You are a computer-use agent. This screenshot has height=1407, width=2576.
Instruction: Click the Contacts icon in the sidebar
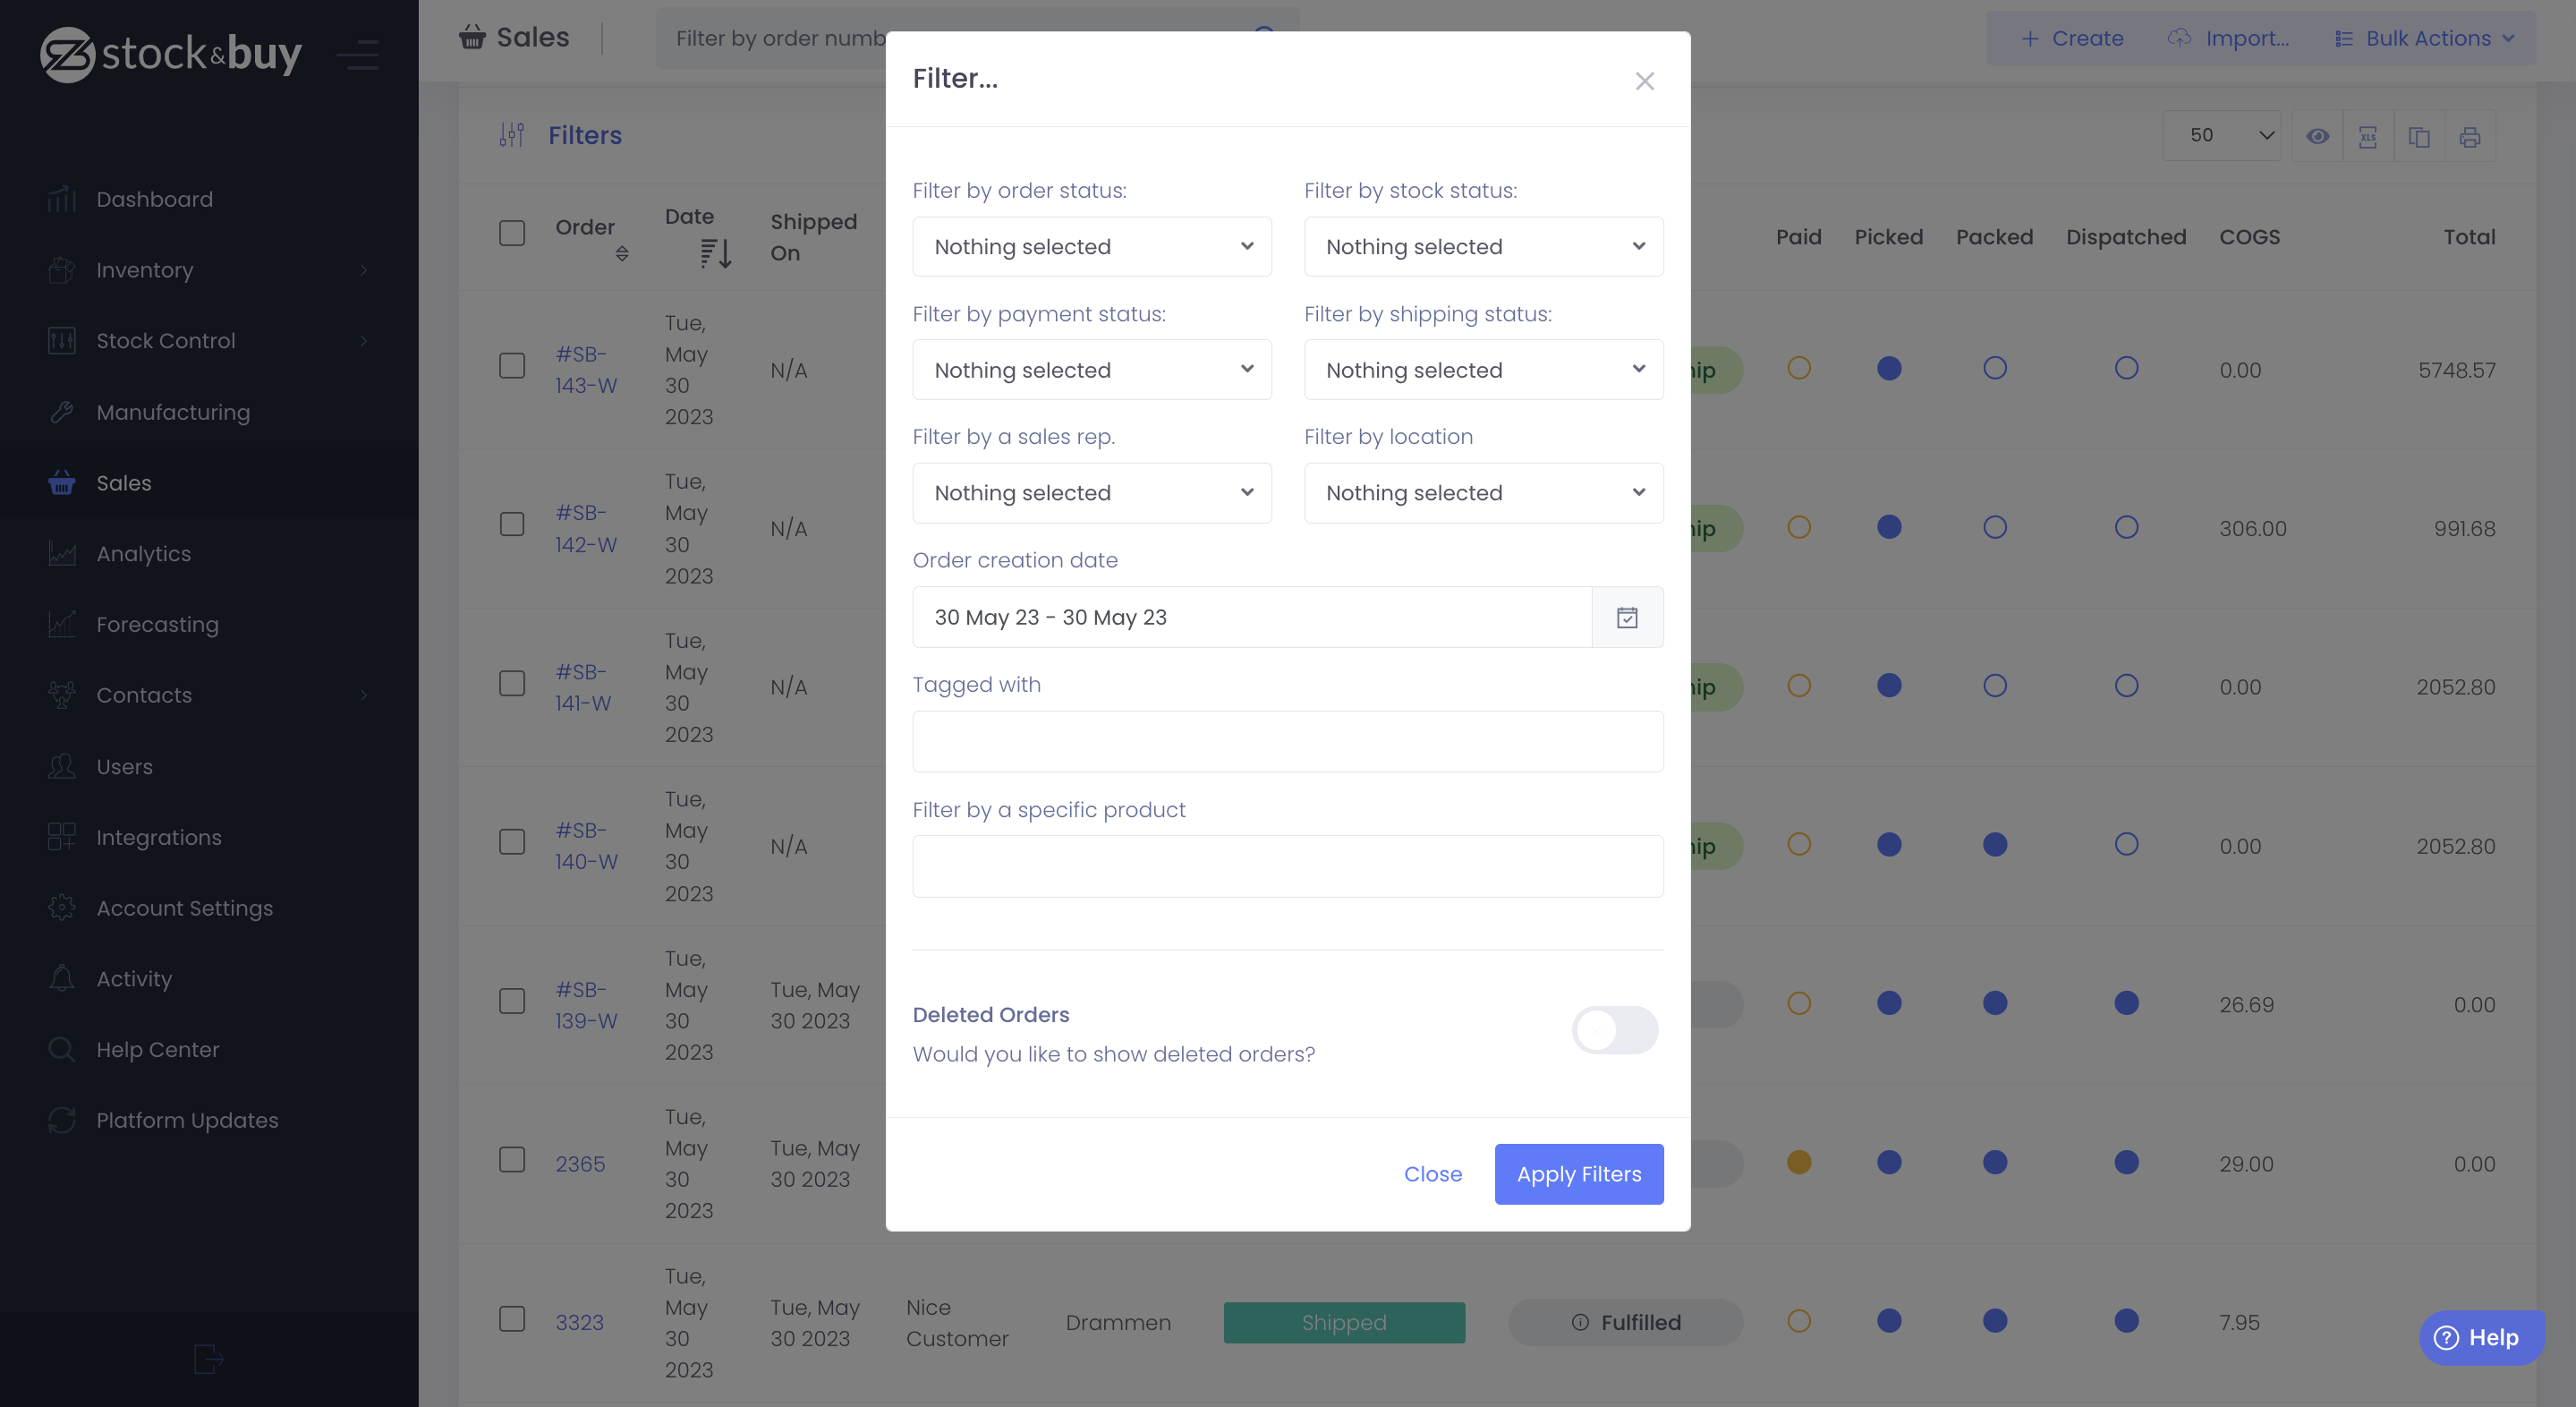[62, 695]
